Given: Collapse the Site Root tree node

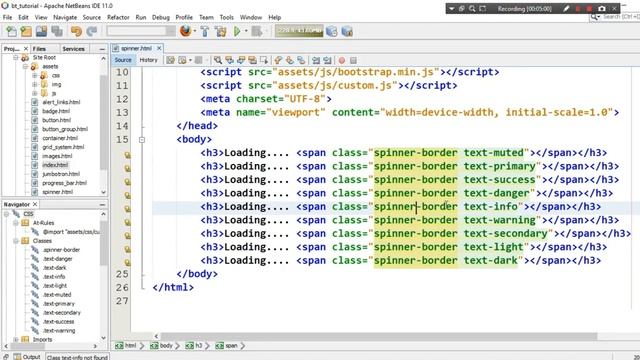Looking at the screenshot, I should (x=16, y=58).
